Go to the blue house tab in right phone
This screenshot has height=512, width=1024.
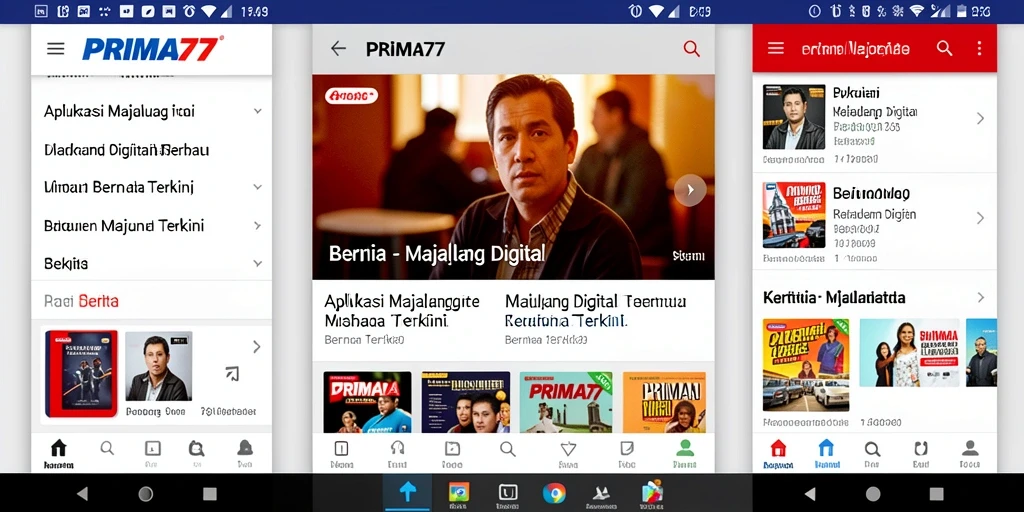click(x=825, y=454)
